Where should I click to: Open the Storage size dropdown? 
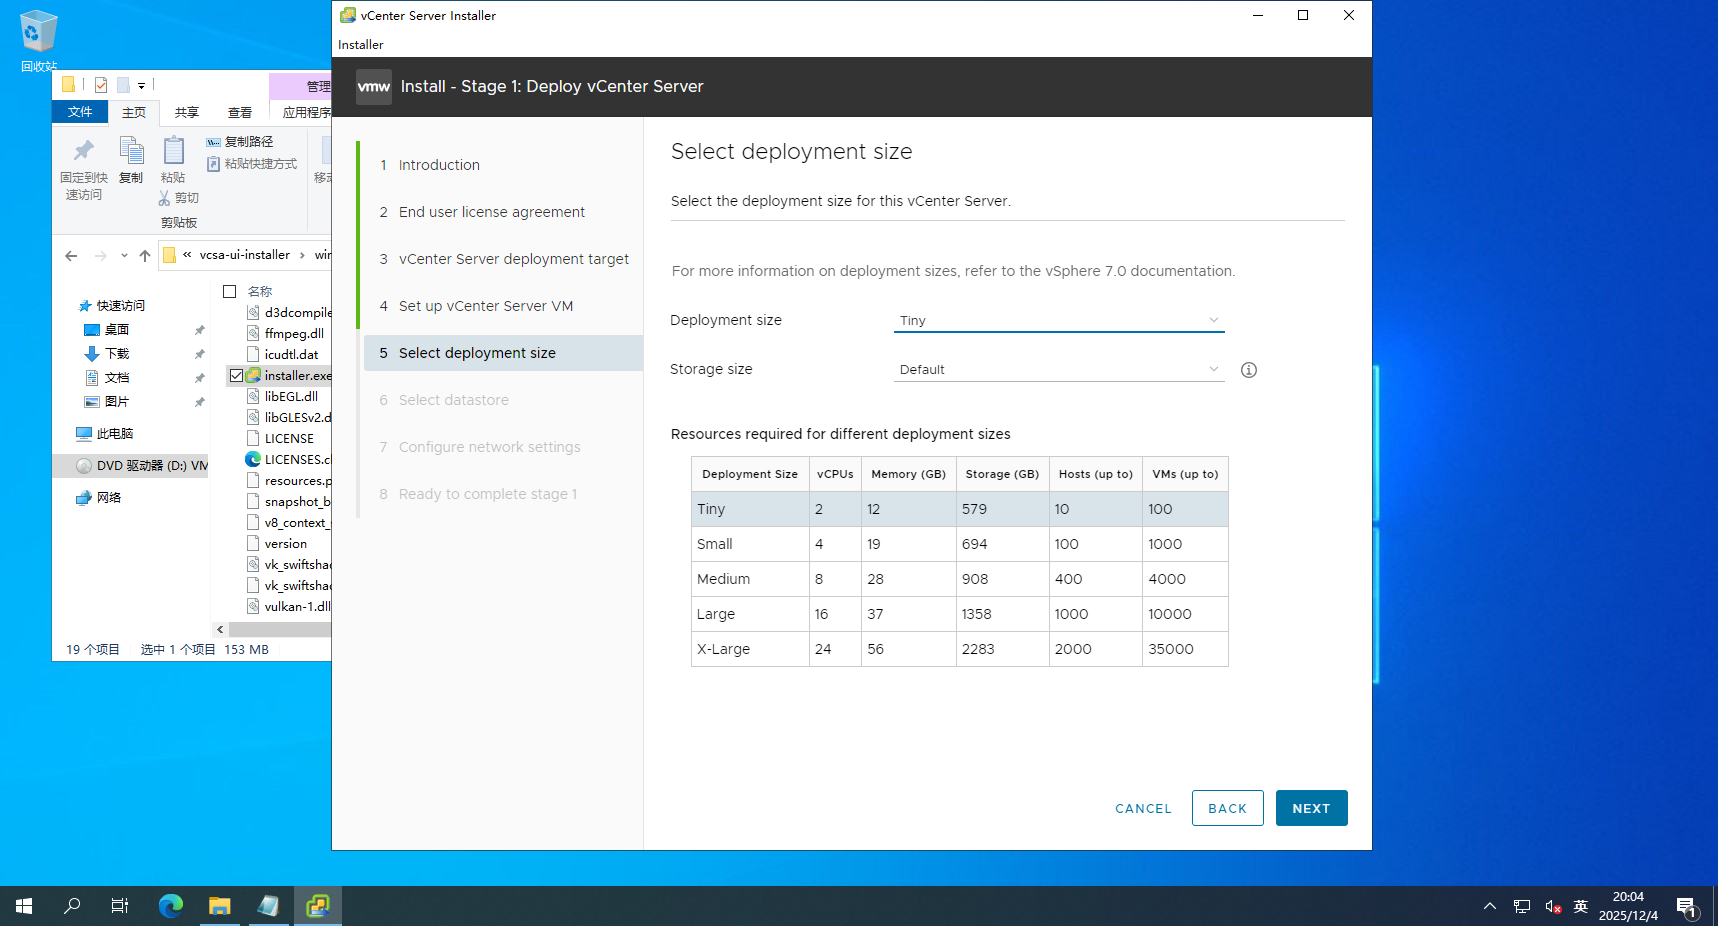[x=1058, y=370]
